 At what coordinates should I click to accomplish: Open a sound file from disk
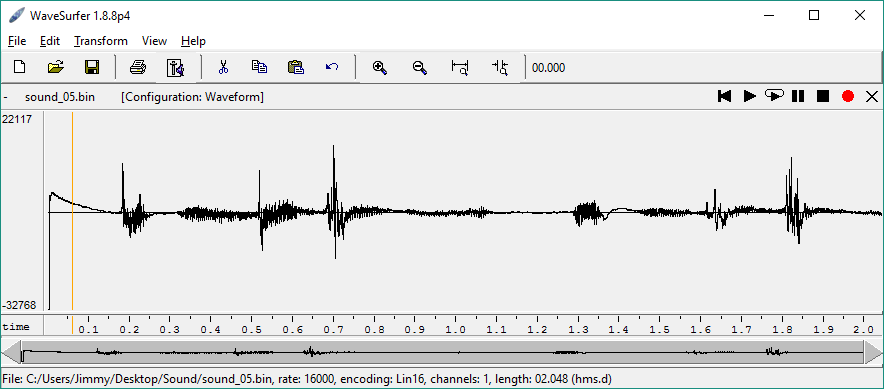click(55, 68)
